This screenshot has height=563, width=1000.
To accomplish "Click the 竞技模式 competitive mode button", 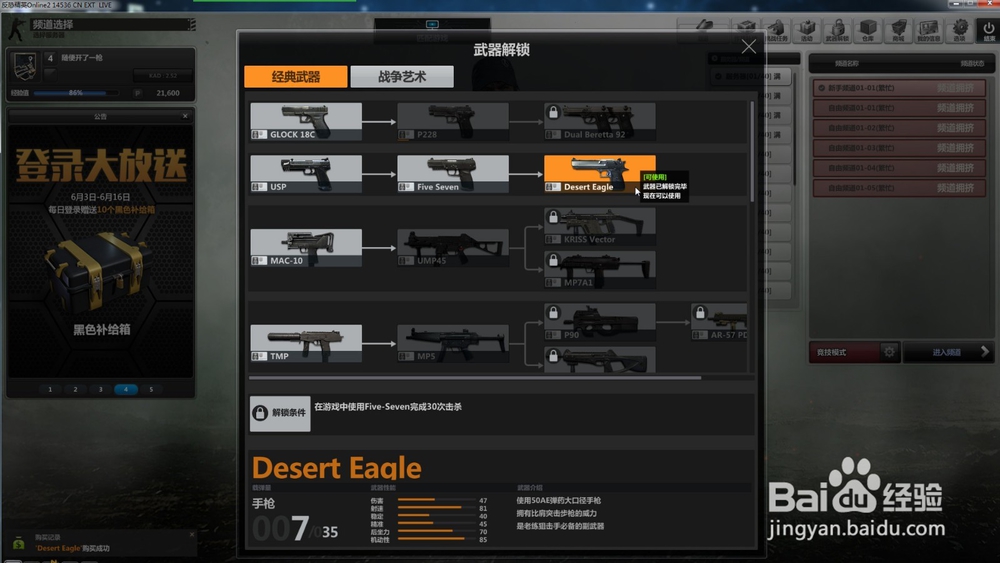I will (x=844, y=352).
